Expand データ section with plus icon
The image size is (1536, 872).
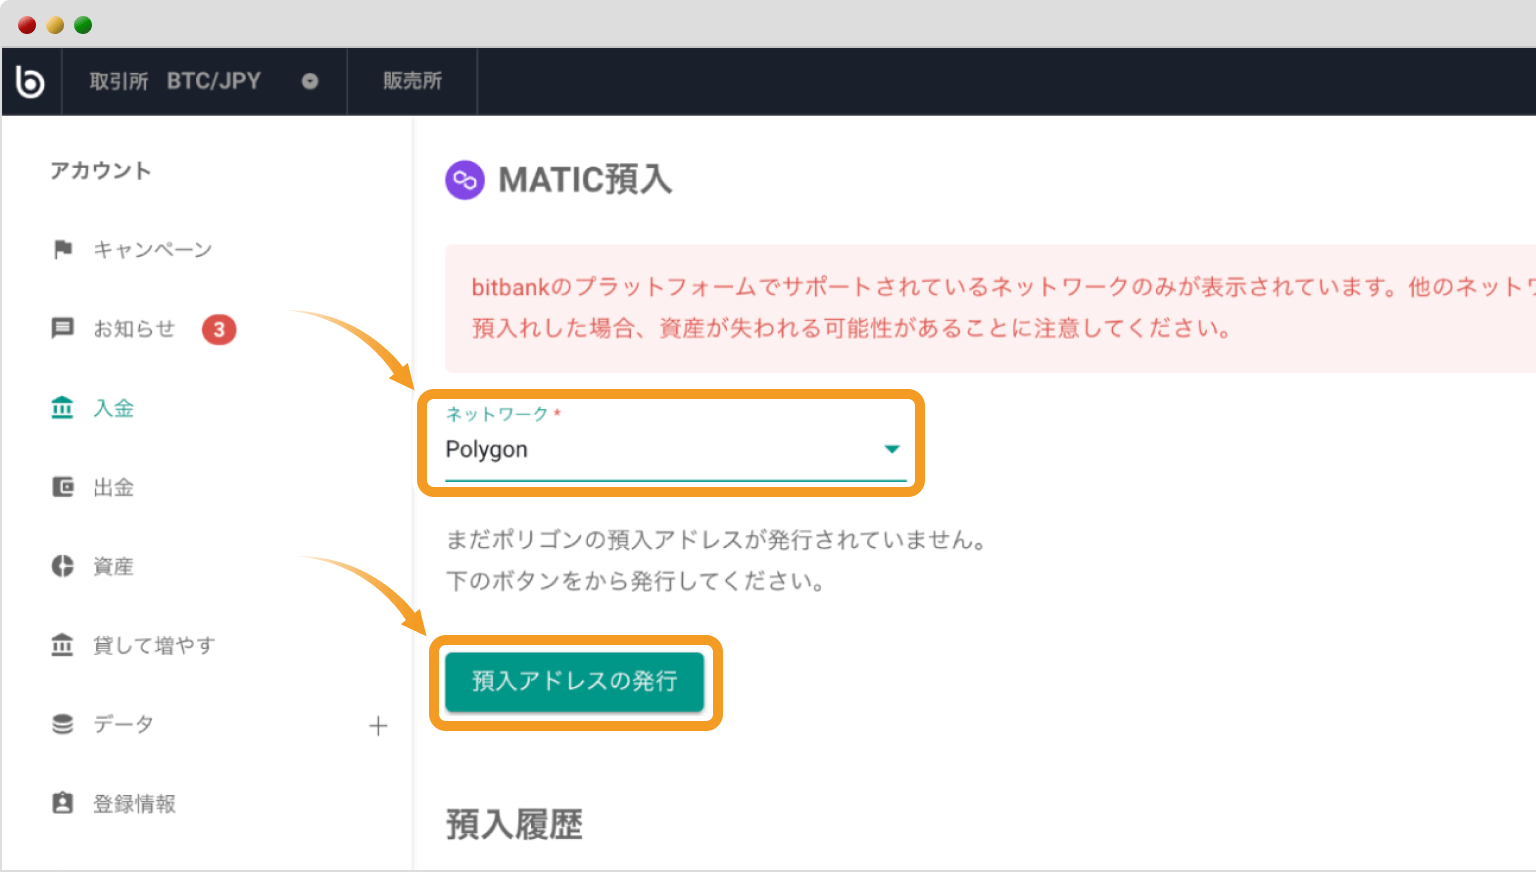(378, 726)
